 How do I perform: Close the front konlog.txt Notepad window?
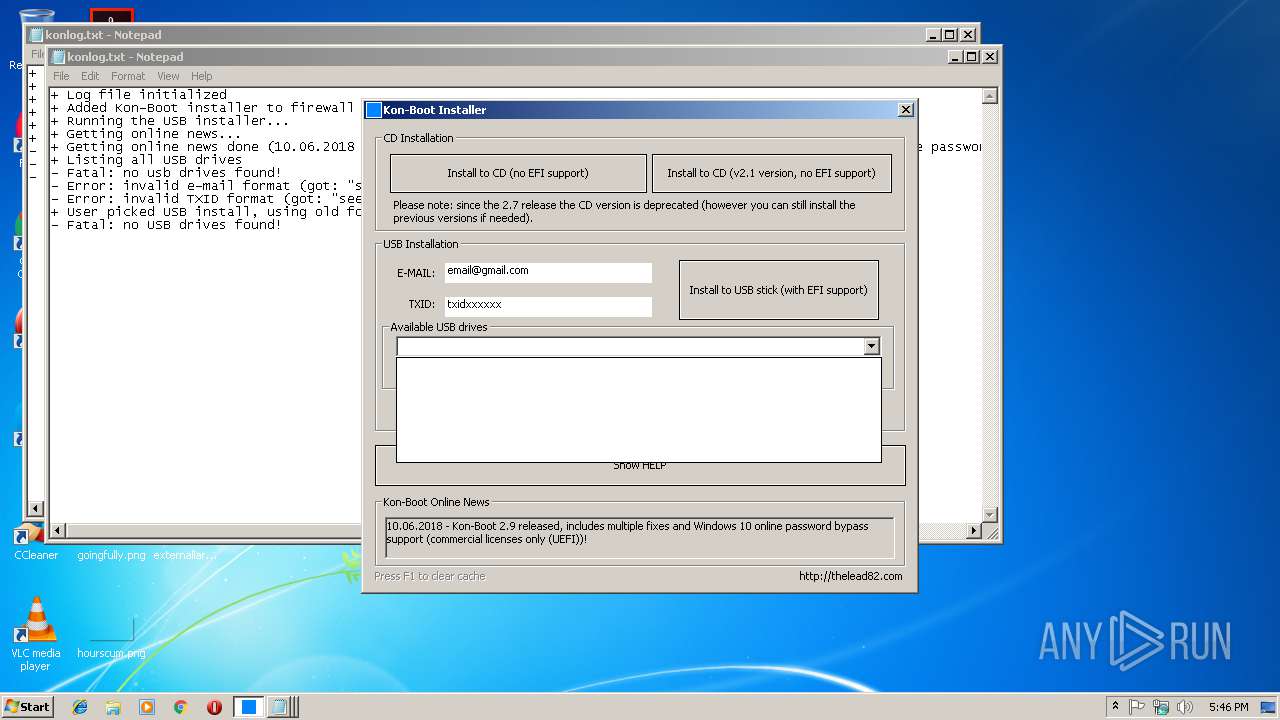point(990,57)
